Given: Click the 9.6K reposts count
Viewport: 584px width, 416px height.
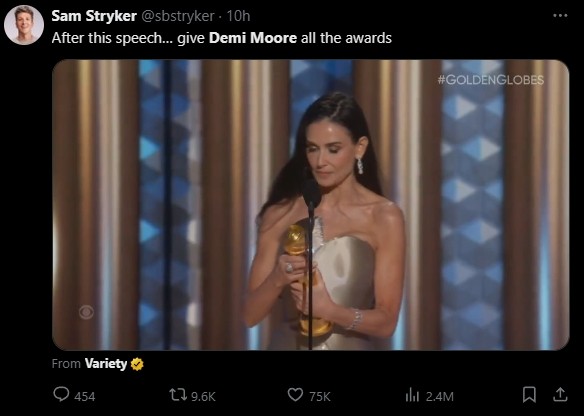Looking at the screenshot, I should click(203, 396).
